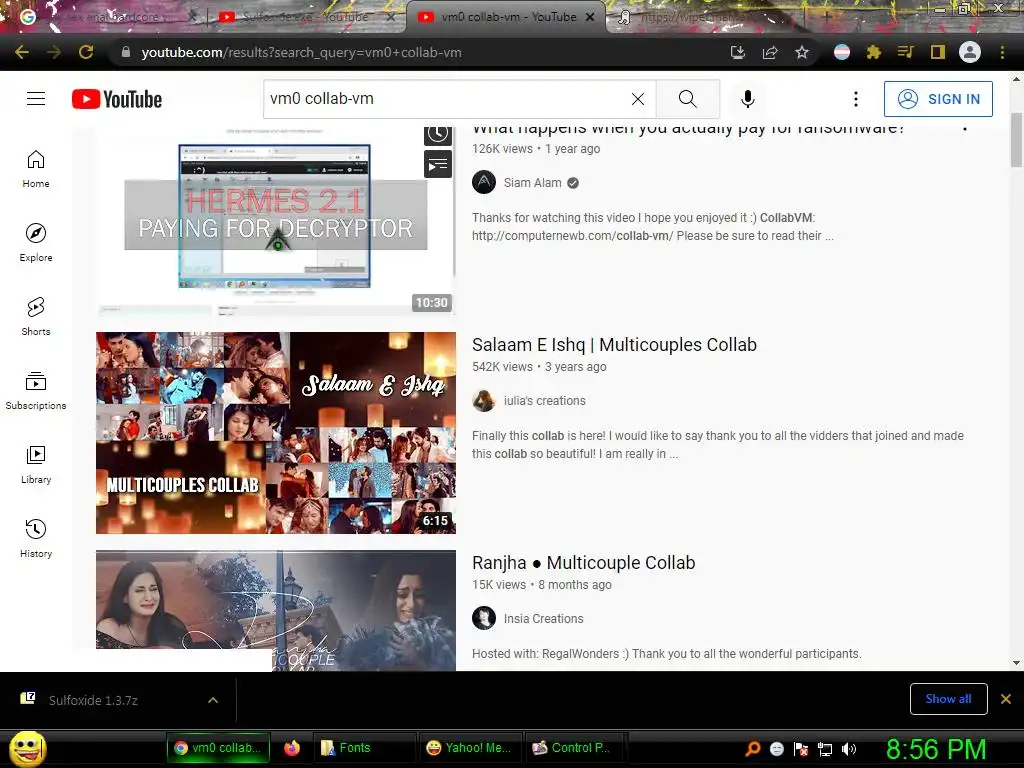Open action menu for ransomware video
1024x768 pixels.
coord(965,128)
